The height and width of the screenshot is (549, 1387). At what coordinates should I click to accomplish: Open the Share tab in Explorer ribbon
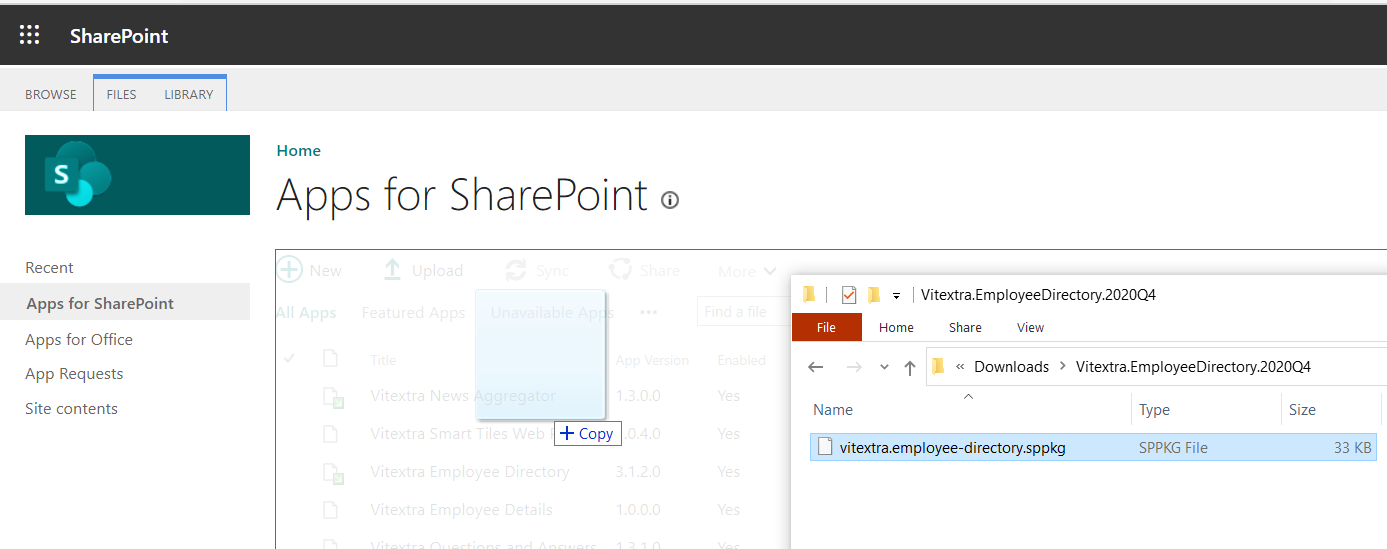tap(965, 327)
